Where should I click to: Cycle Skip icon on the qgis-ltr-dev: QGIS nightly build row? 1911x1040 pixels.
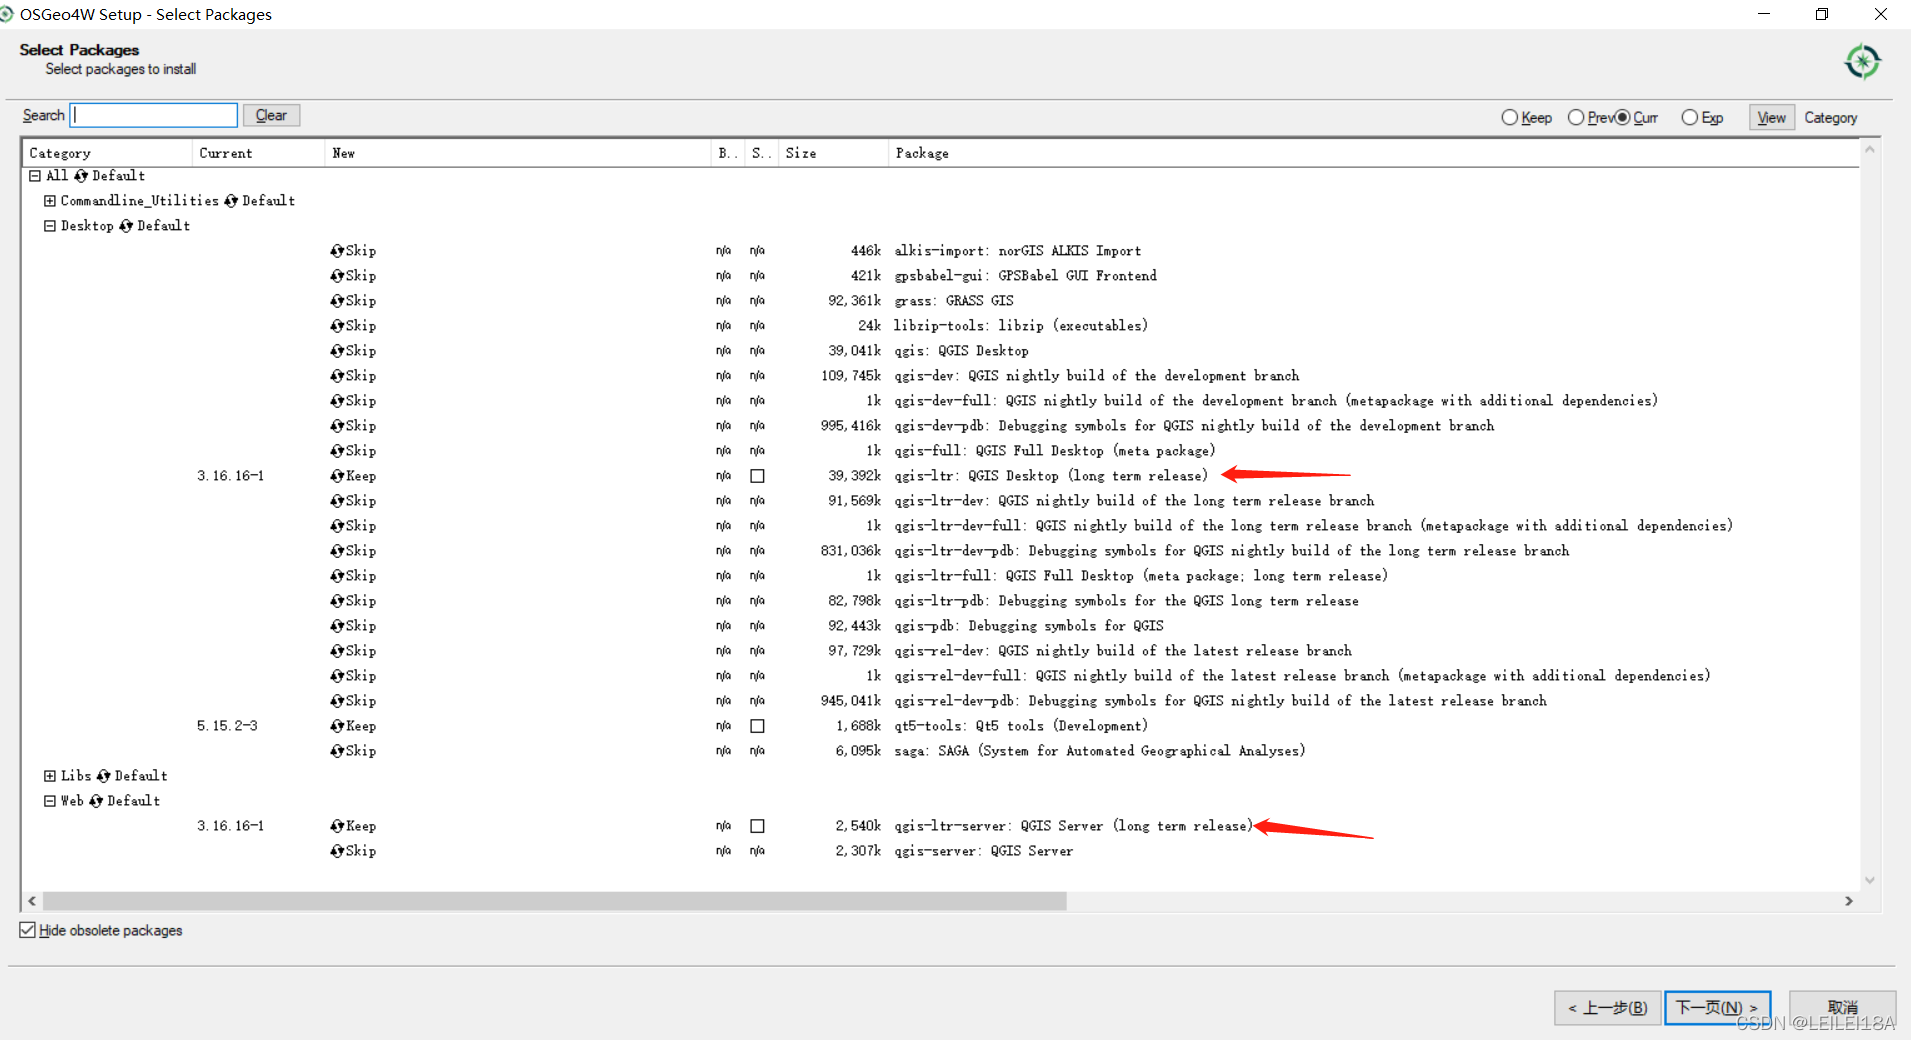click(x=337, y=501)
